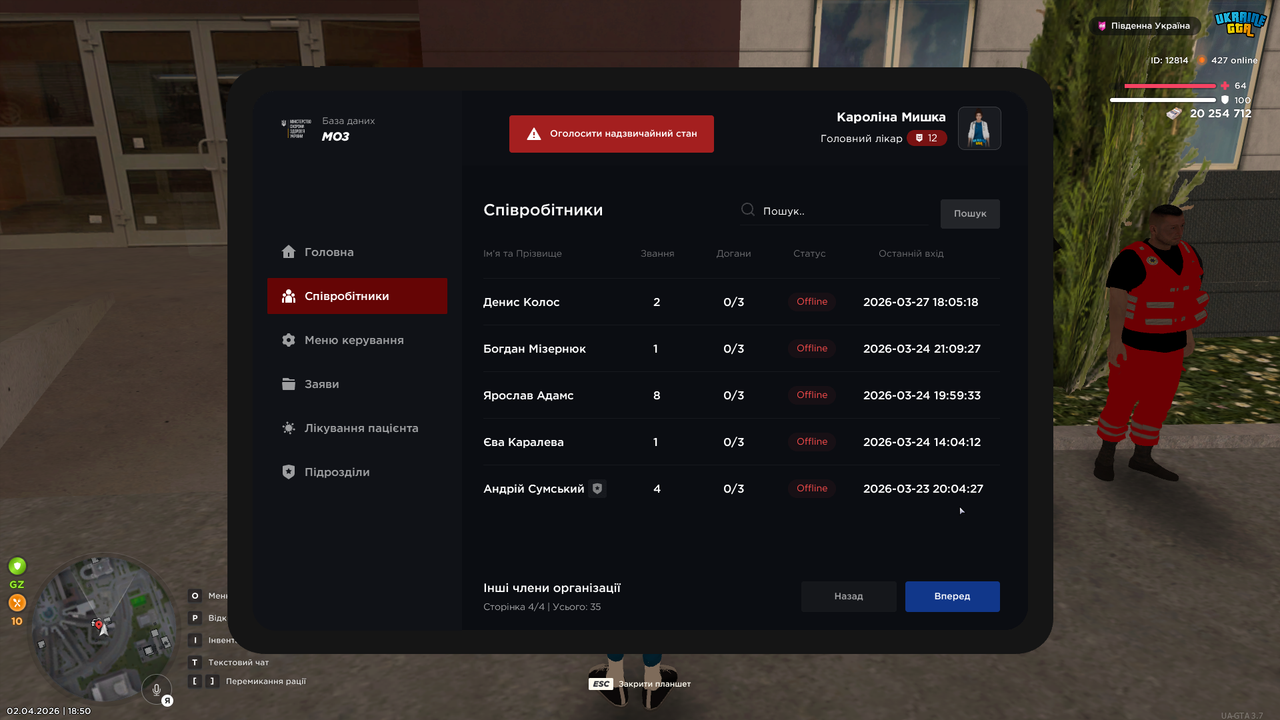Click Оголосити надзвичайний стан button
The height and width of the screenshot is (720, 1280).
pos(611,133)
